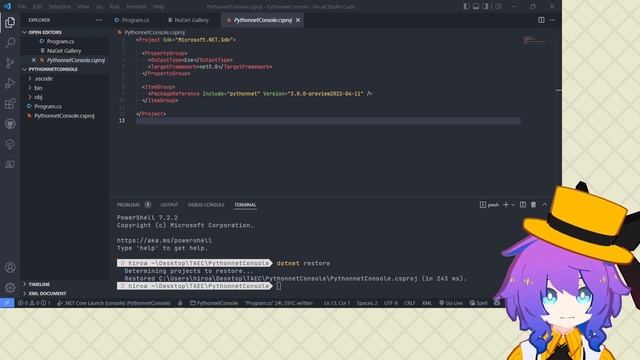Viewport: 640px width, 360px height.
Task: Toggle bottom panel layout icon
Action: (476, 7)
